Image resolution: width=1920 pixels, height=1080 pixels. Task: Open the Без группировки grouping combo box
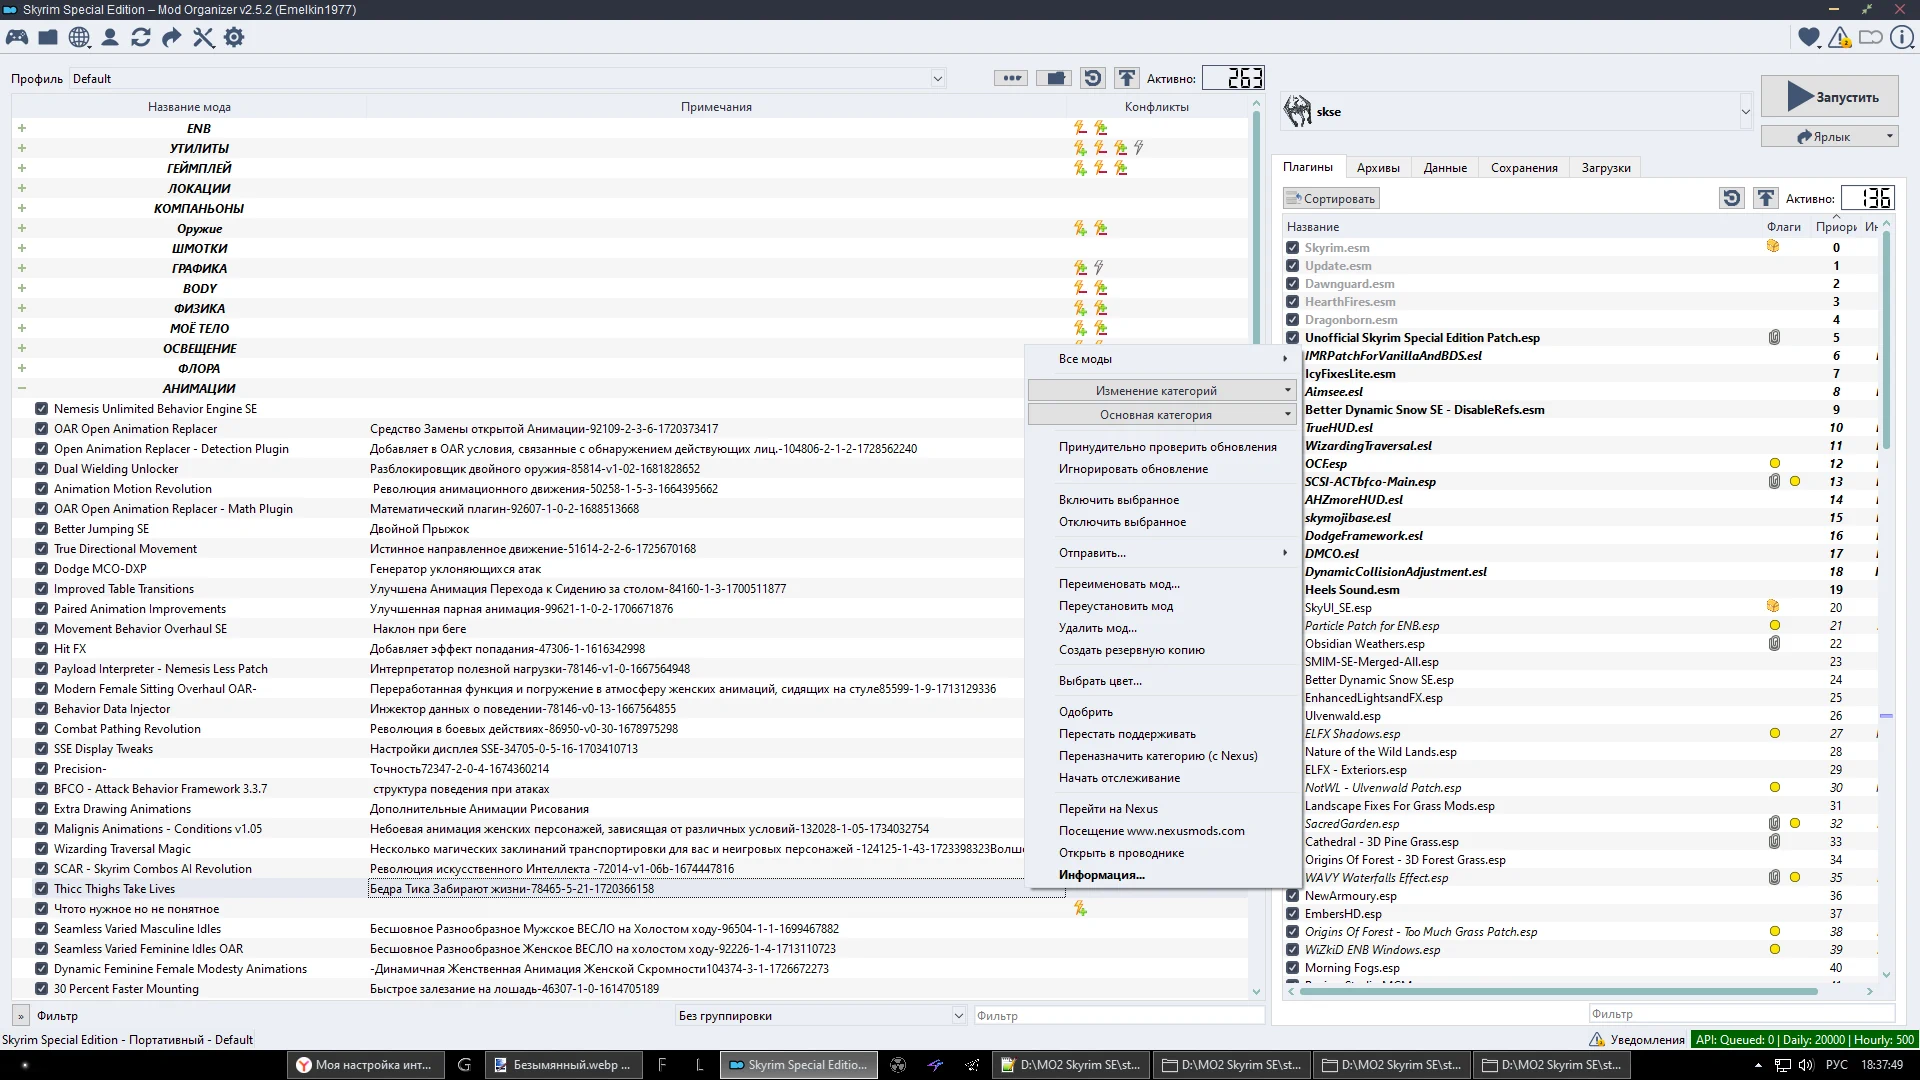tap(820, 1015)
